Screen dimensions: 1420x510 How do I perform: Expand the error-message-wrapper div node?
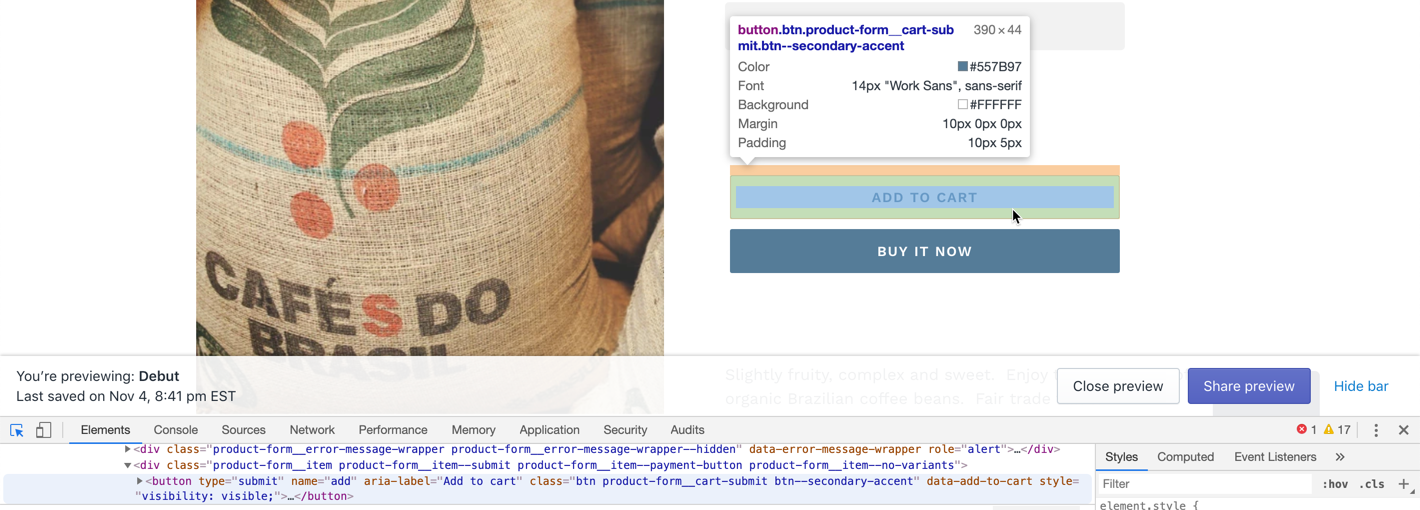tap(127, 450)
